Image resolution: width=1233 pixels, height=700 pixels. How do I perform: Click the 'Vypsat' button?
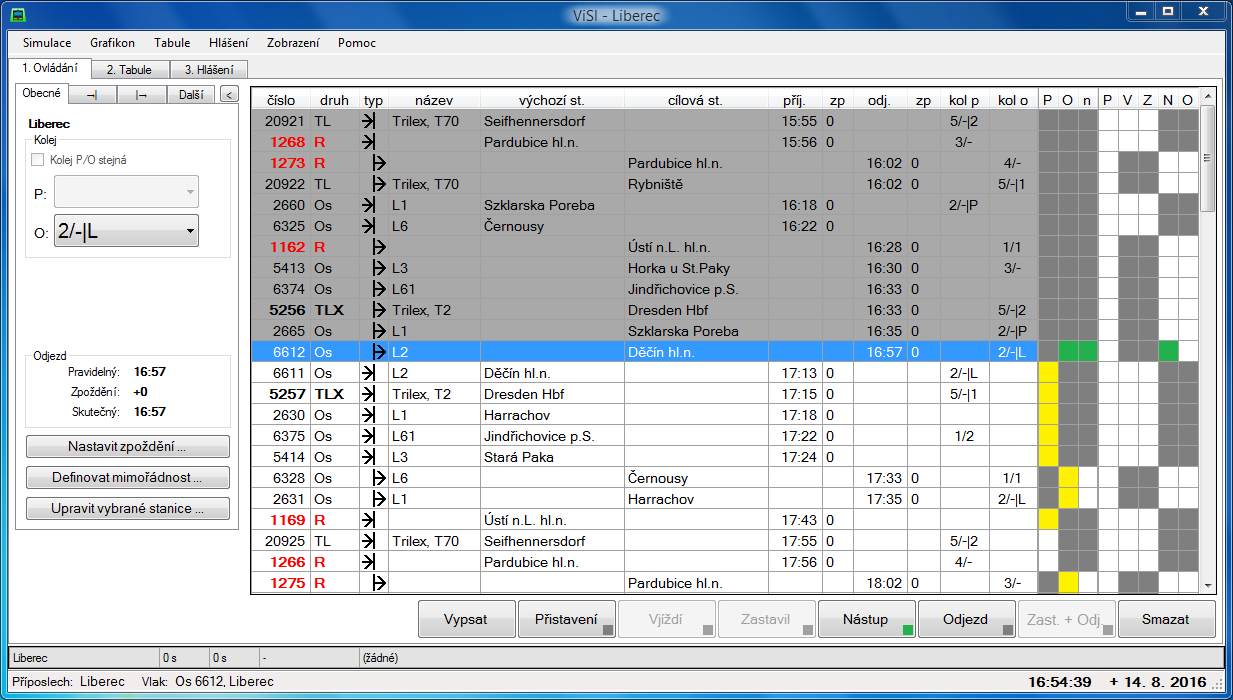pos(466,619)
